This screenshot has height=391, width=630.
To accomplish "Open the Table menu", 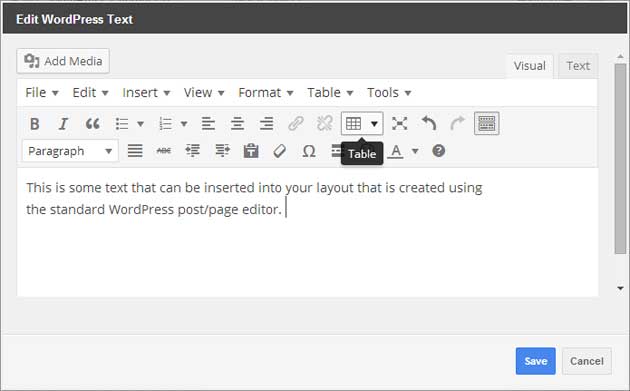I will coord(330,93).
